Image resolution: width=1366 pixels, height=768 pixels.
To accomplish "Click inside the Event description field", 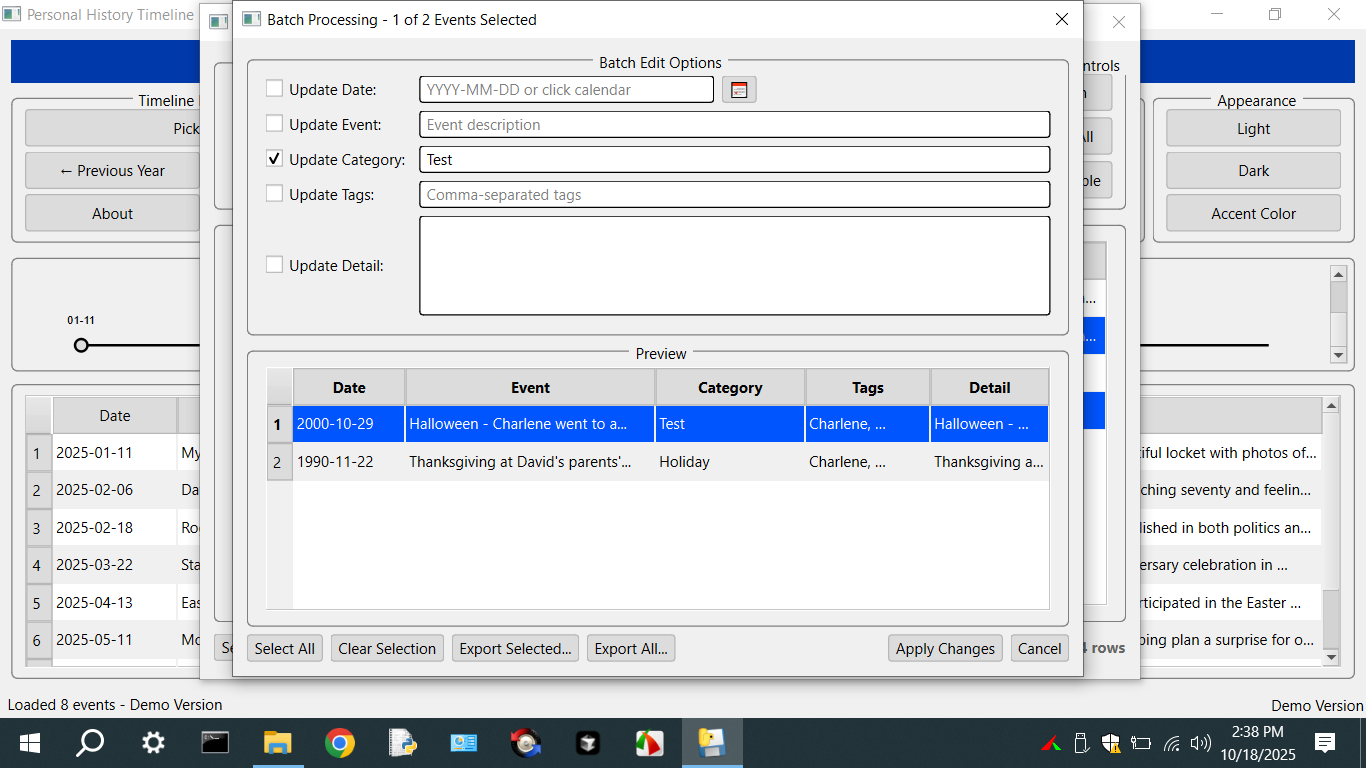I will click(734, 125).
